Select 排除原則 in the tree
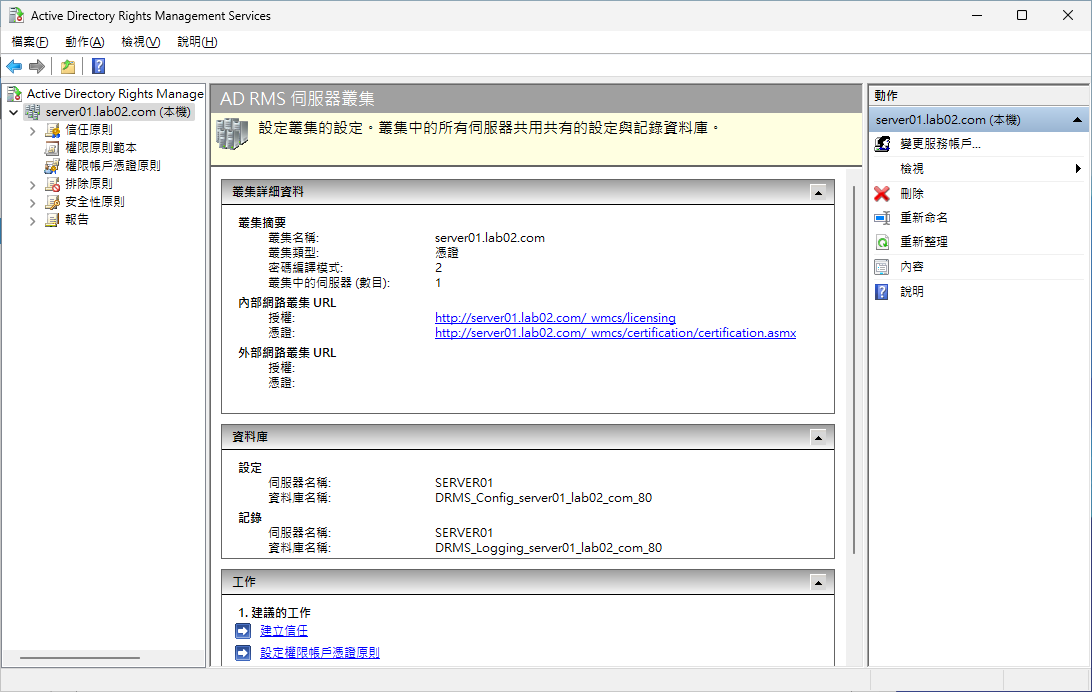Screen dimensions: 1092x692 coord(88,184)
